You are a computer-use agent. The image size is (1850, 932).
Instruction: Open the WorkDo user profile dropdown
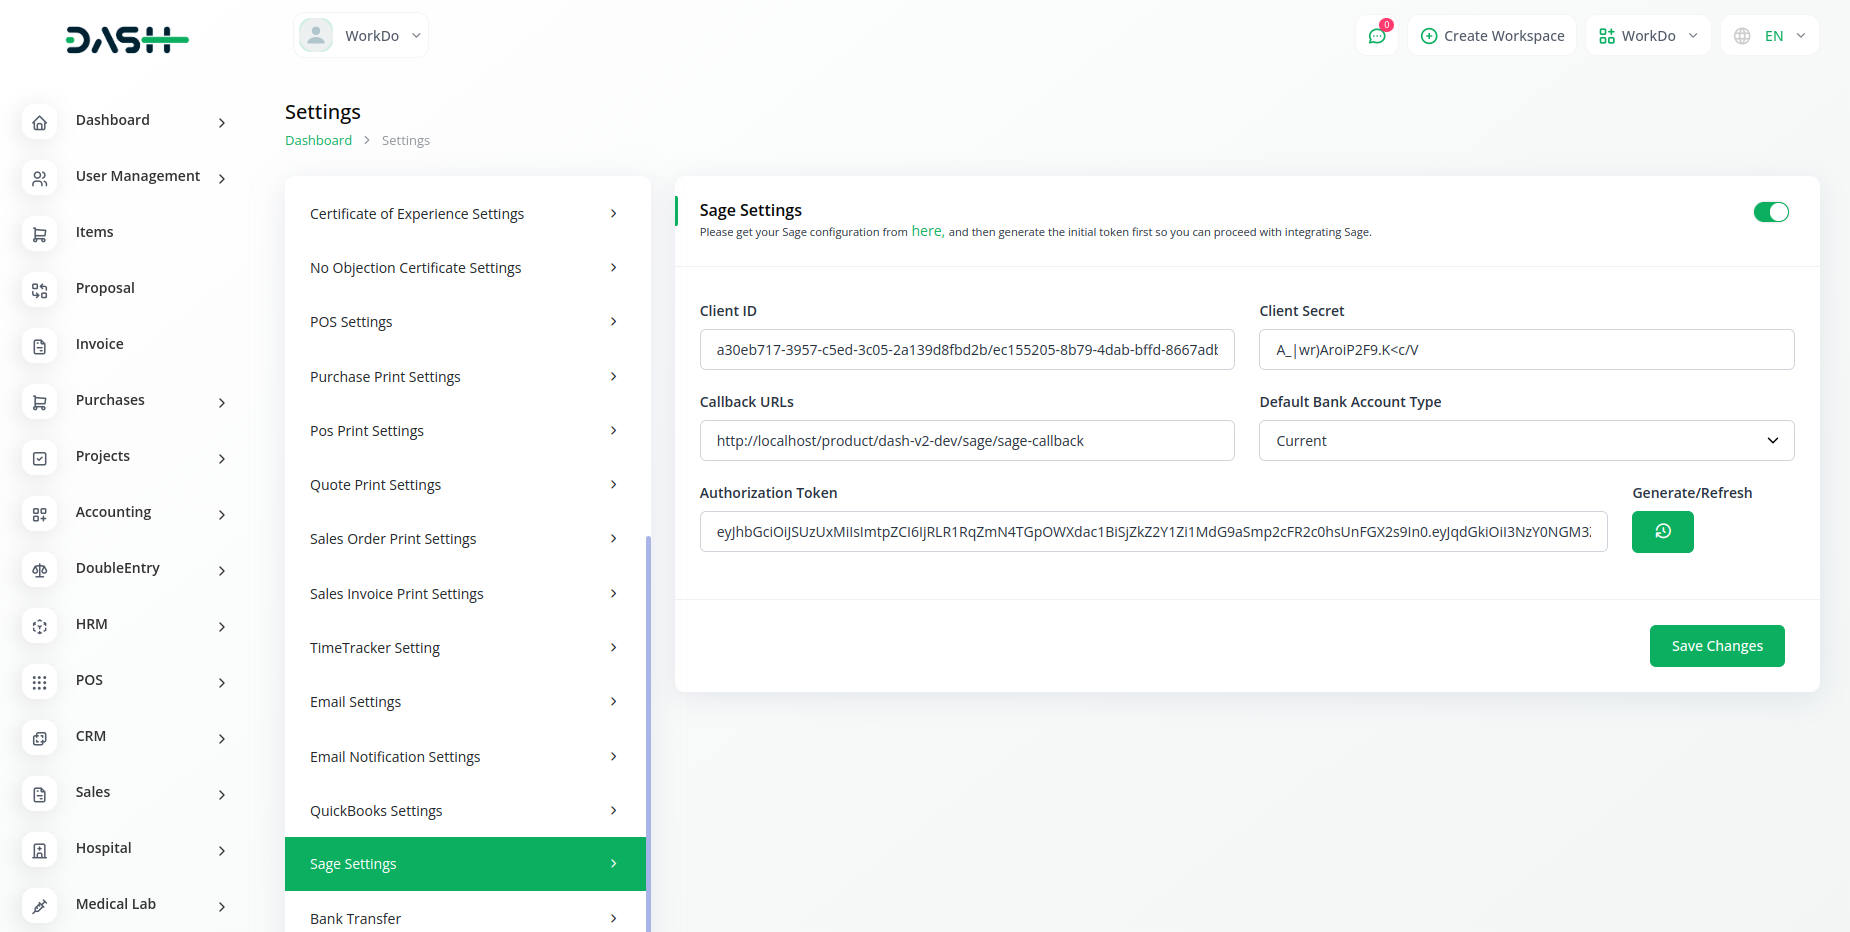(361, 36)
